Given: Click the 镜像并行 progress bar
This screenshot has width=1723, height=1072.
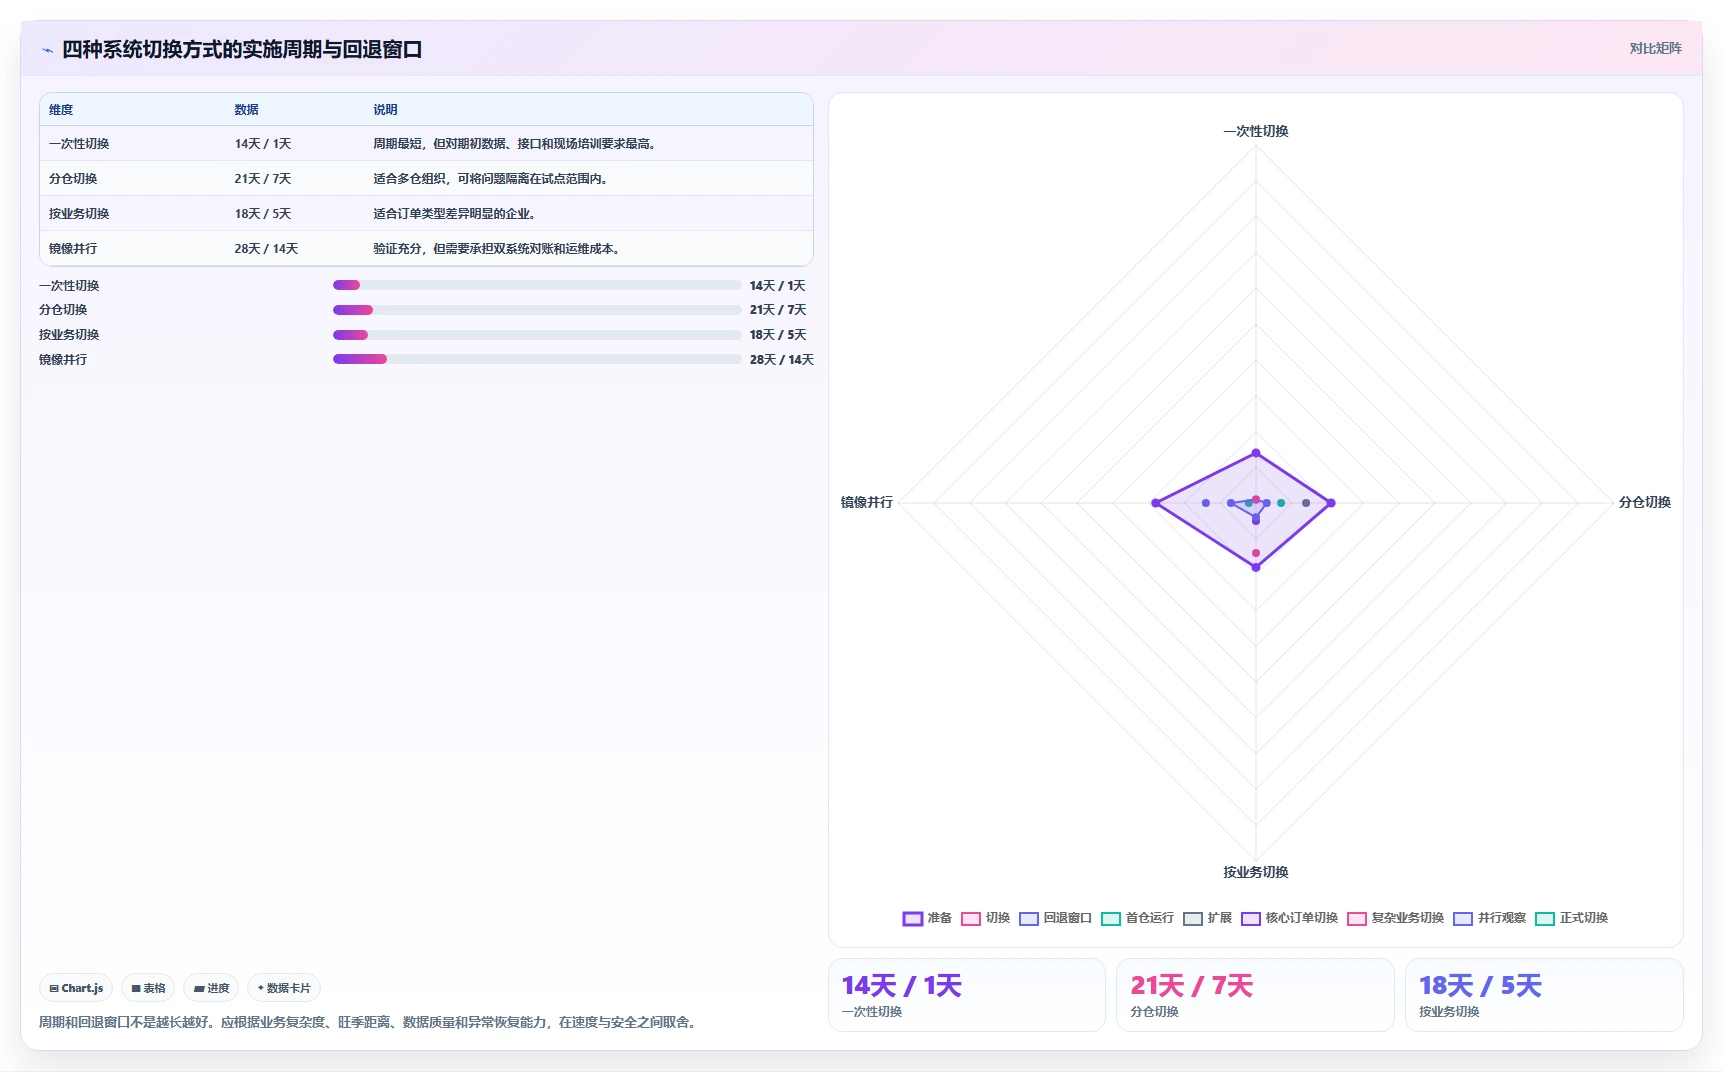Looking at the screenshot, I should tap(537, 359).
